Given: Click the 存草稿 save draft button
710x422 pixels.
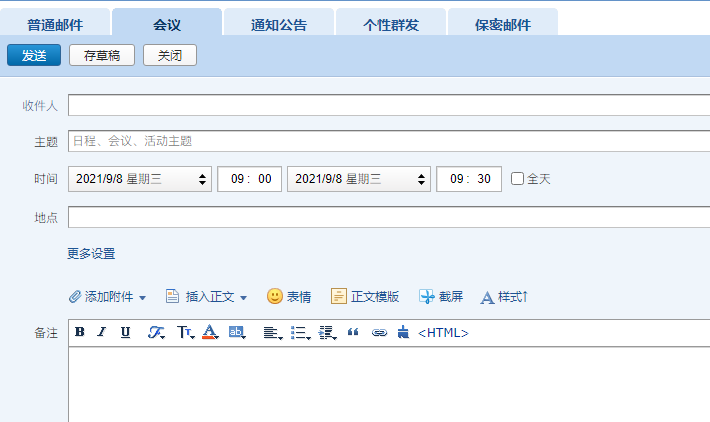Looking at the screenshot, I should point(101,56).
